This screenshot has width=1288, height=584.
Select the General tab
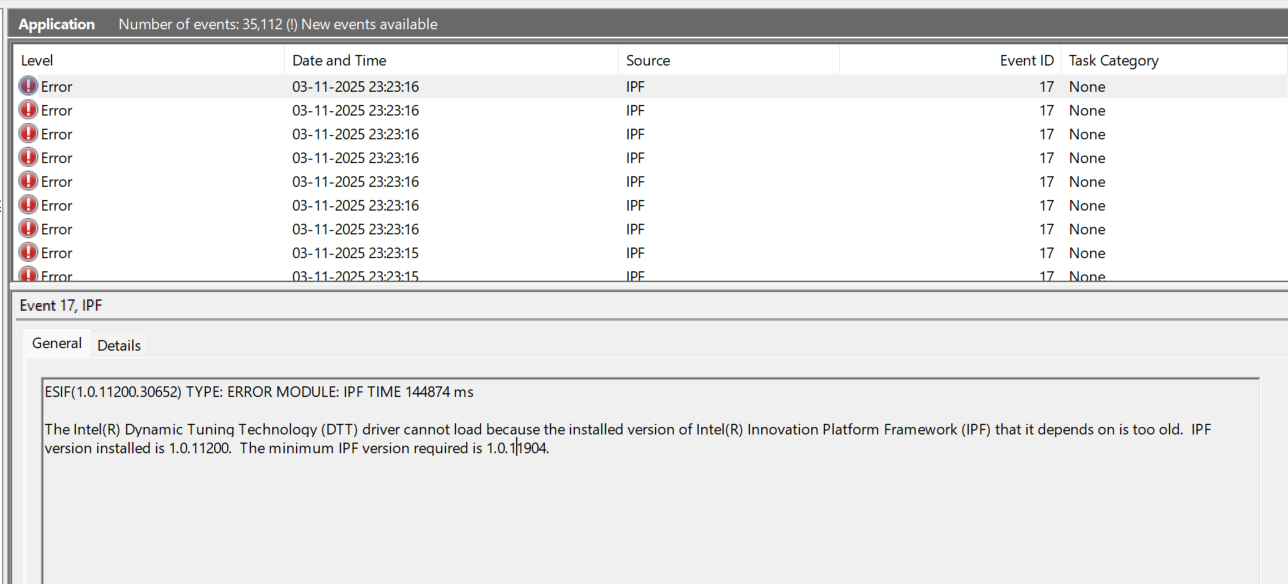(x=57, y=343)
